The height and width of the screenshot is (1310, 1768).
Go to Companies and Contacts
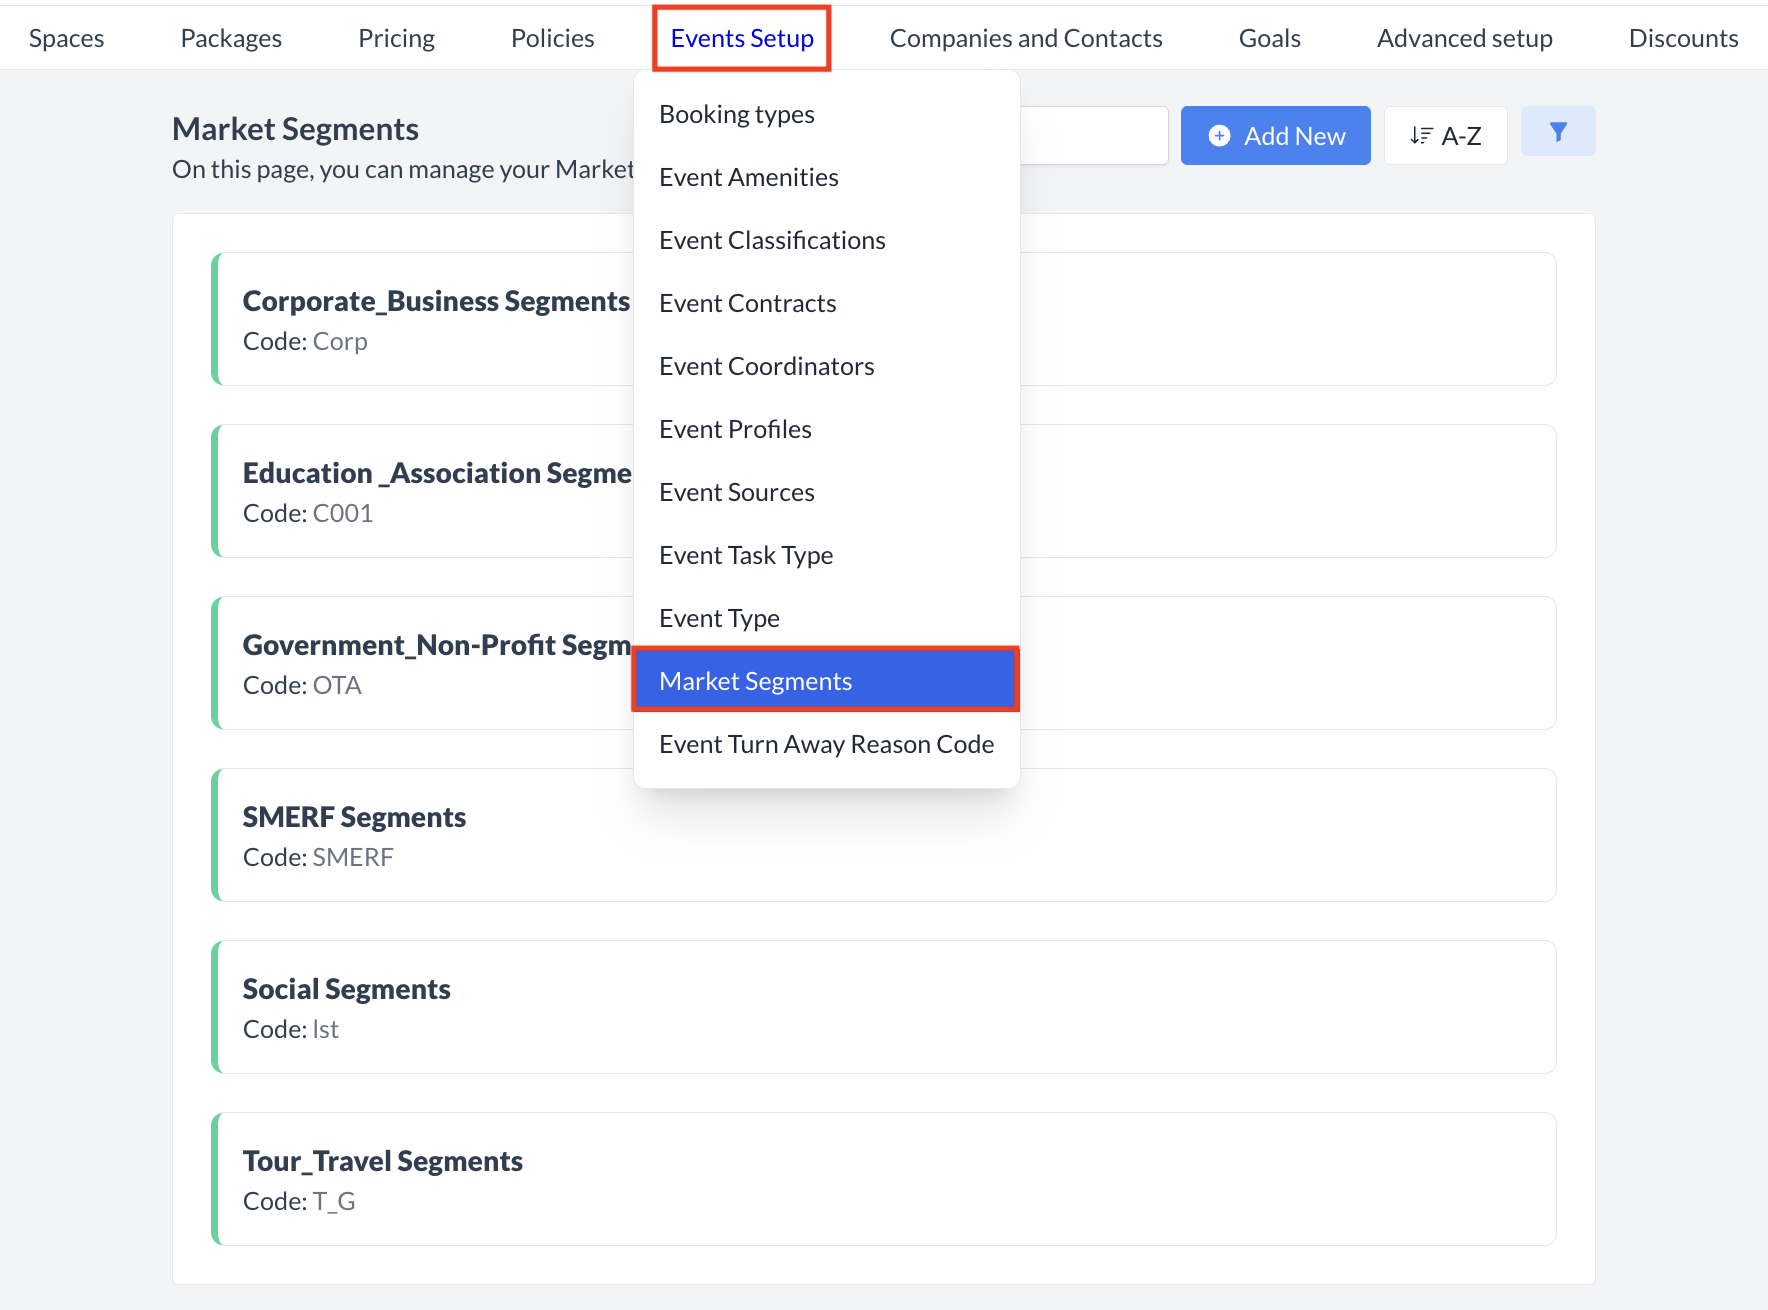pos(1025,37)
